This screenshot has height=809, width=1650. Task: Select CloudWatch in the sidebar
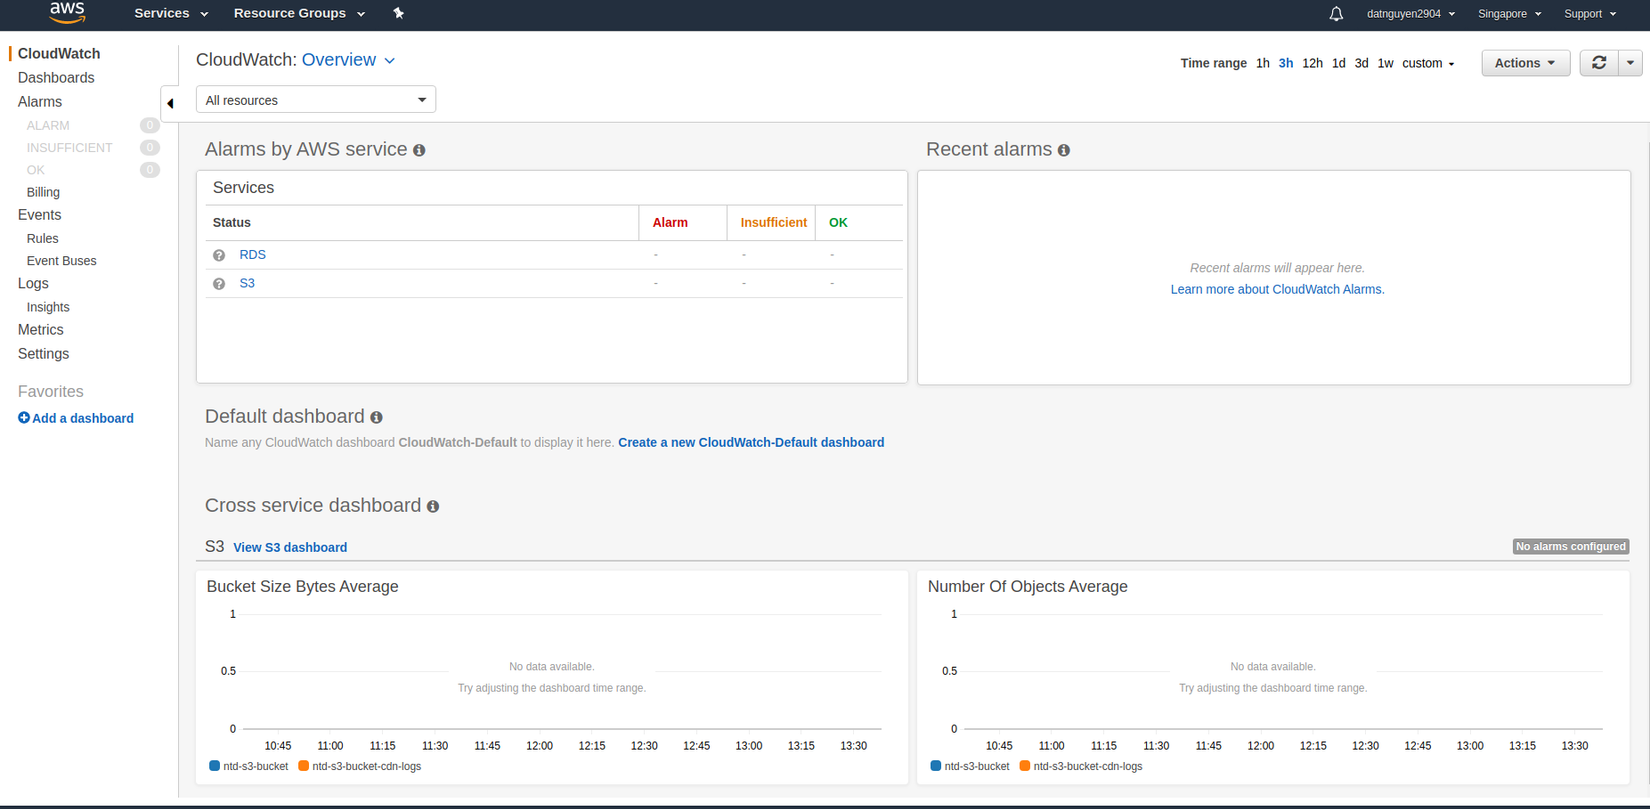[x=59, y=54]
